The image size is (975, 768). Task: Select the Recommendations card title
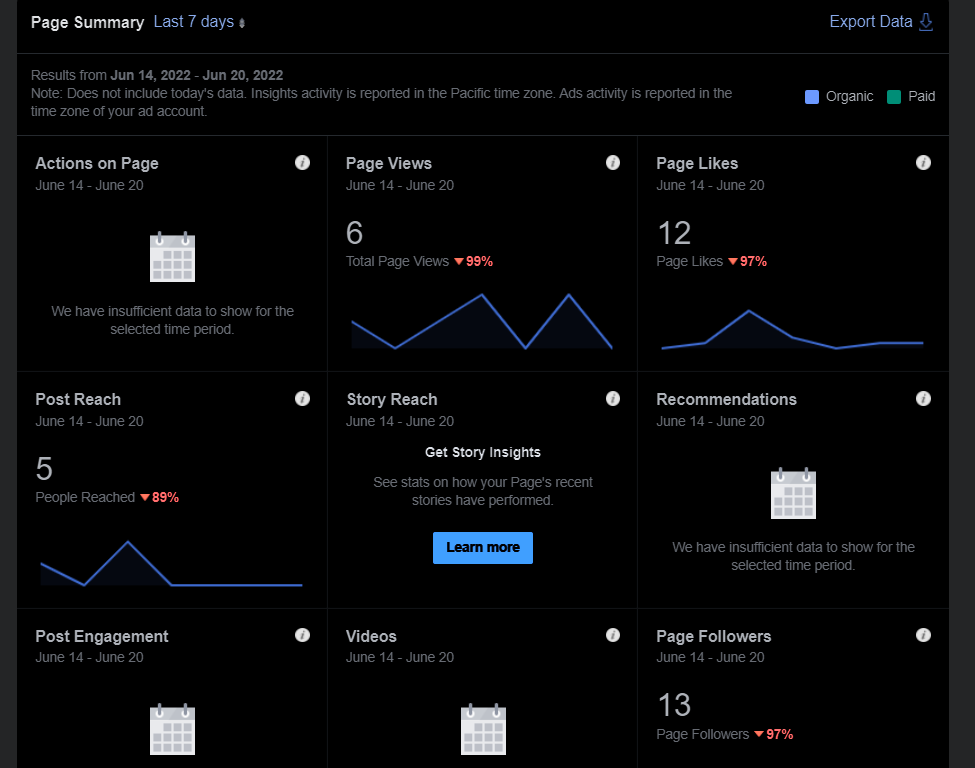click(x=726, y=399)
